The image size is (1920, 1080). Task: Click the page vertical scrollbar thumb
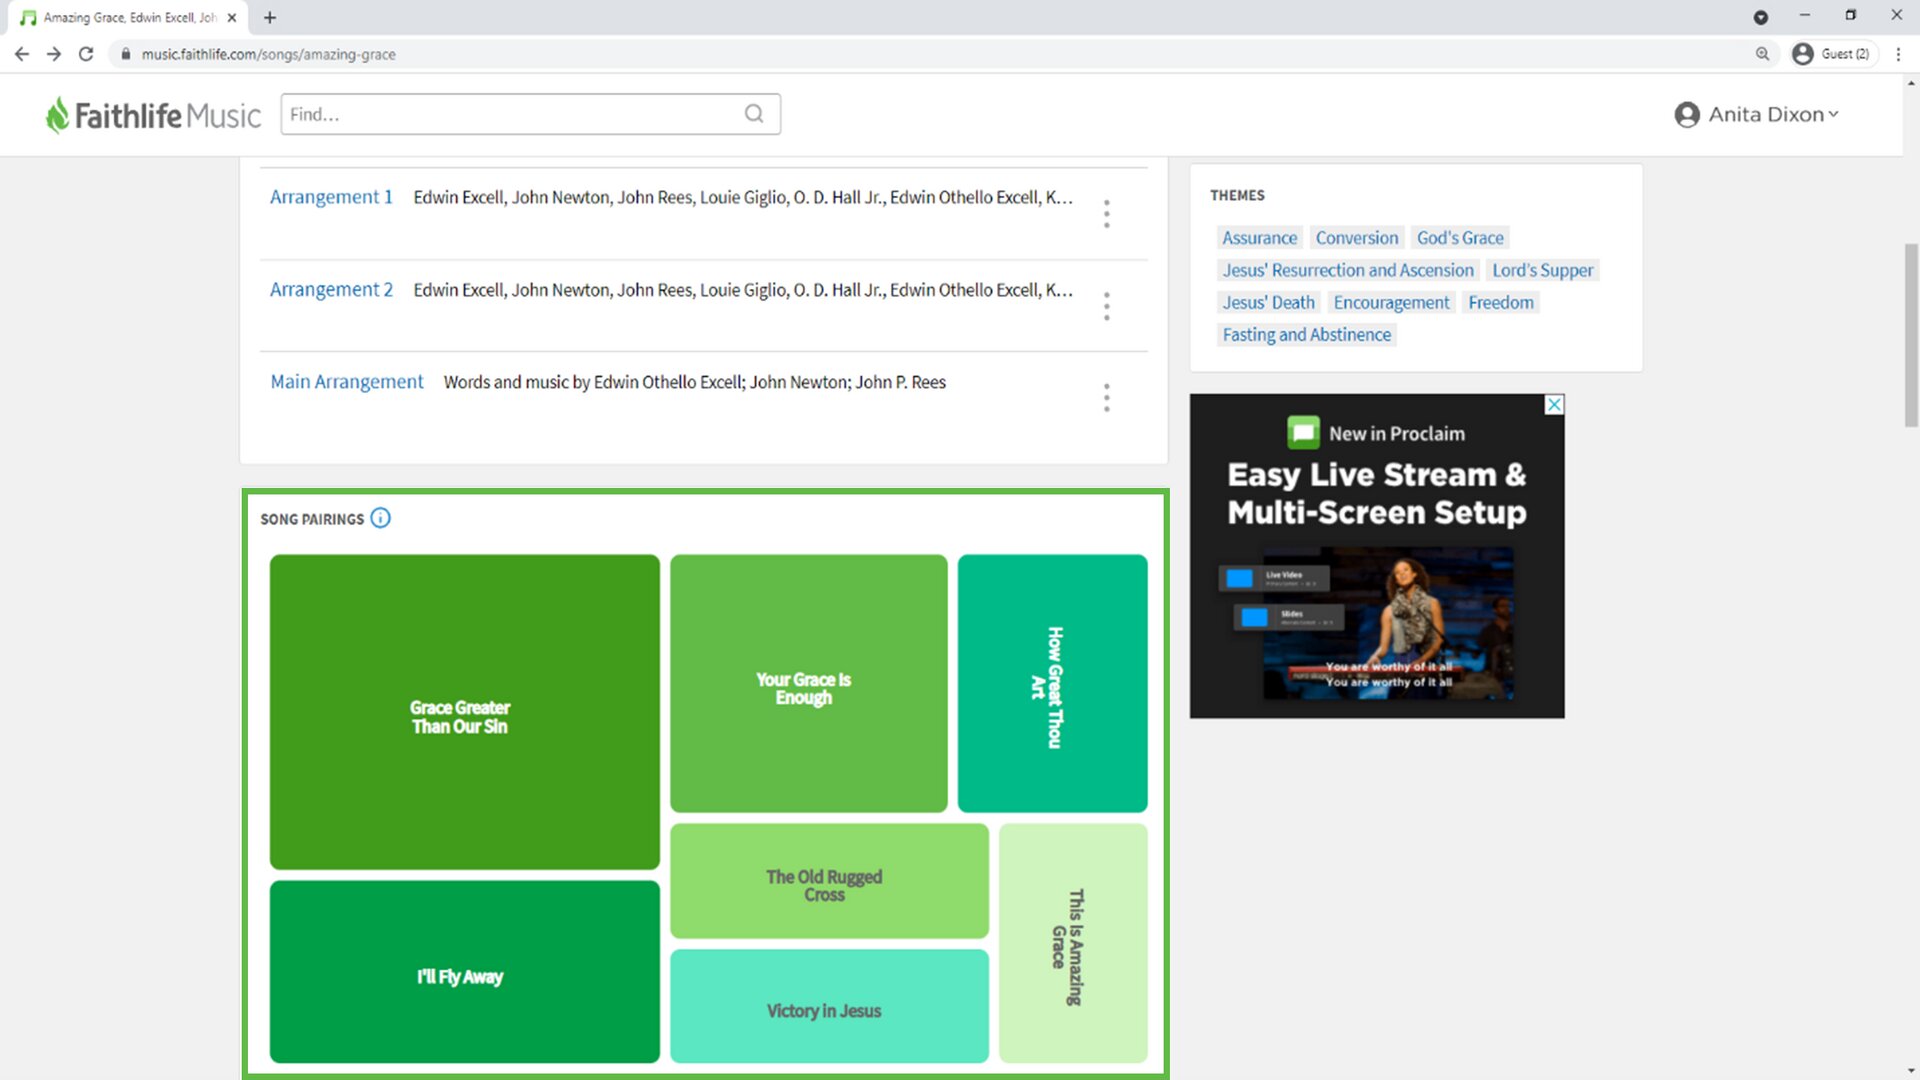(x=1911, y=335)
